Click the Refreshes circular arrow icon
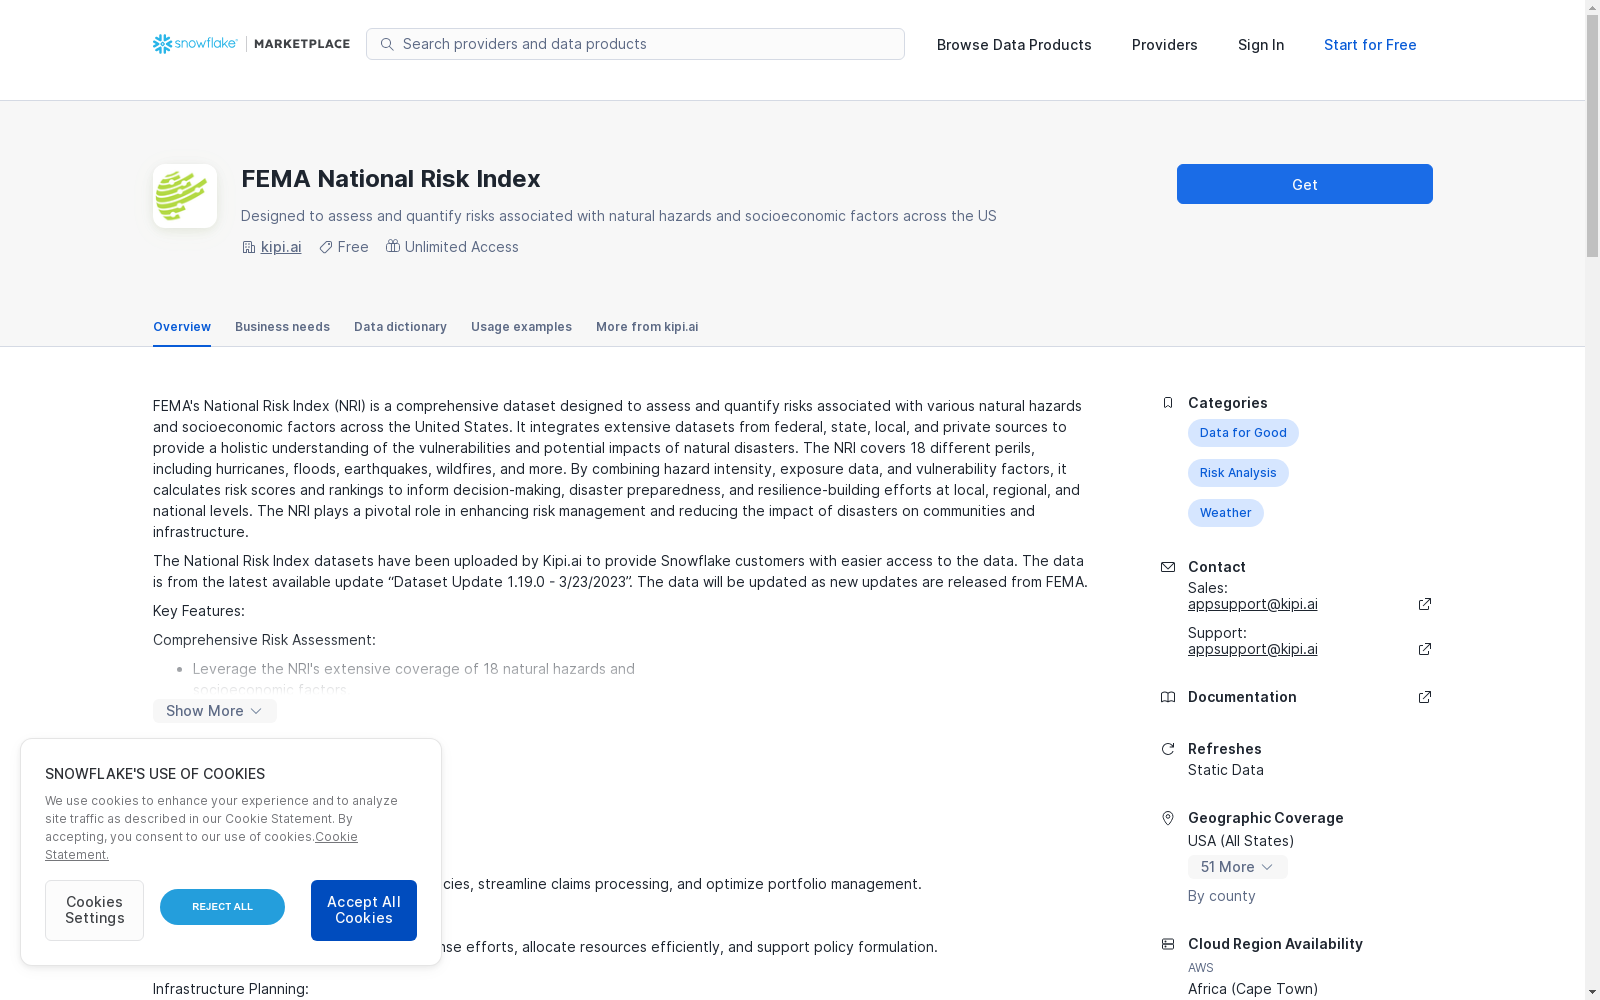This screenshot has width=1600, height=1000. [1167, 749]
